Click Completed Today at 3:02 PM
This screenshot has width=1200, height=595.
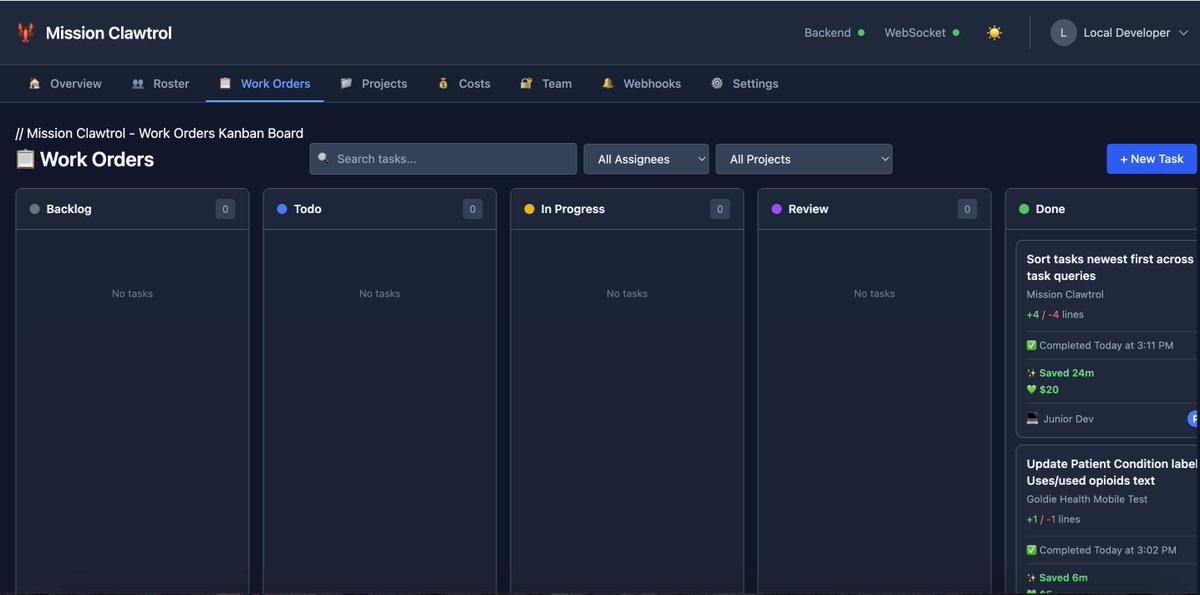point(1101,550)
